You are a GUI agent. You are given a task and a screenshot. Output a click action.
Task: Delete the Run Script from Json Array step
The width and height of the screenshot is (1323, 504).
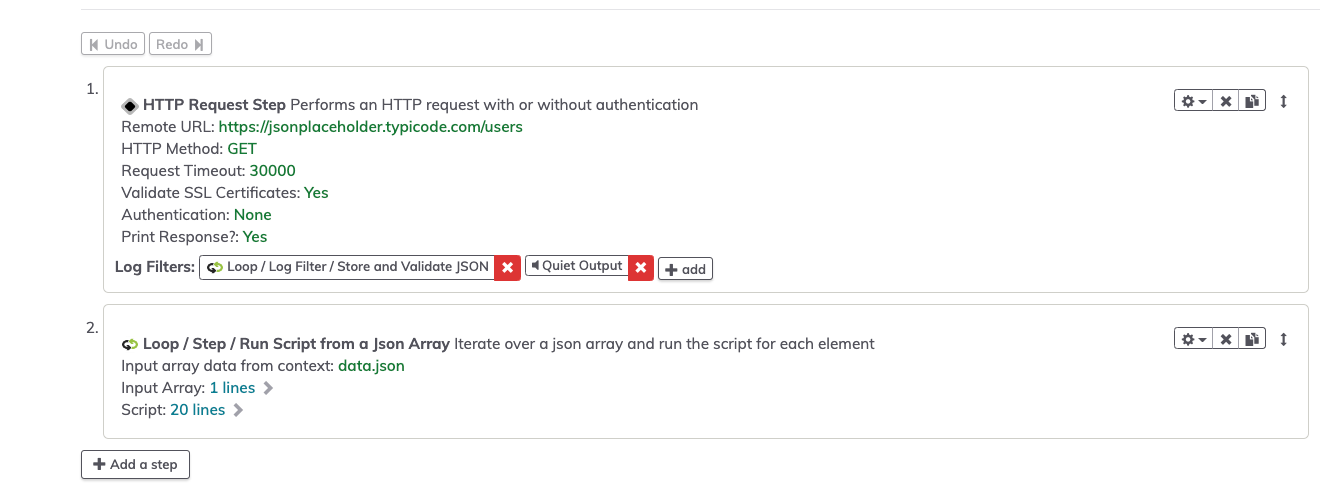click(1226, 340)
